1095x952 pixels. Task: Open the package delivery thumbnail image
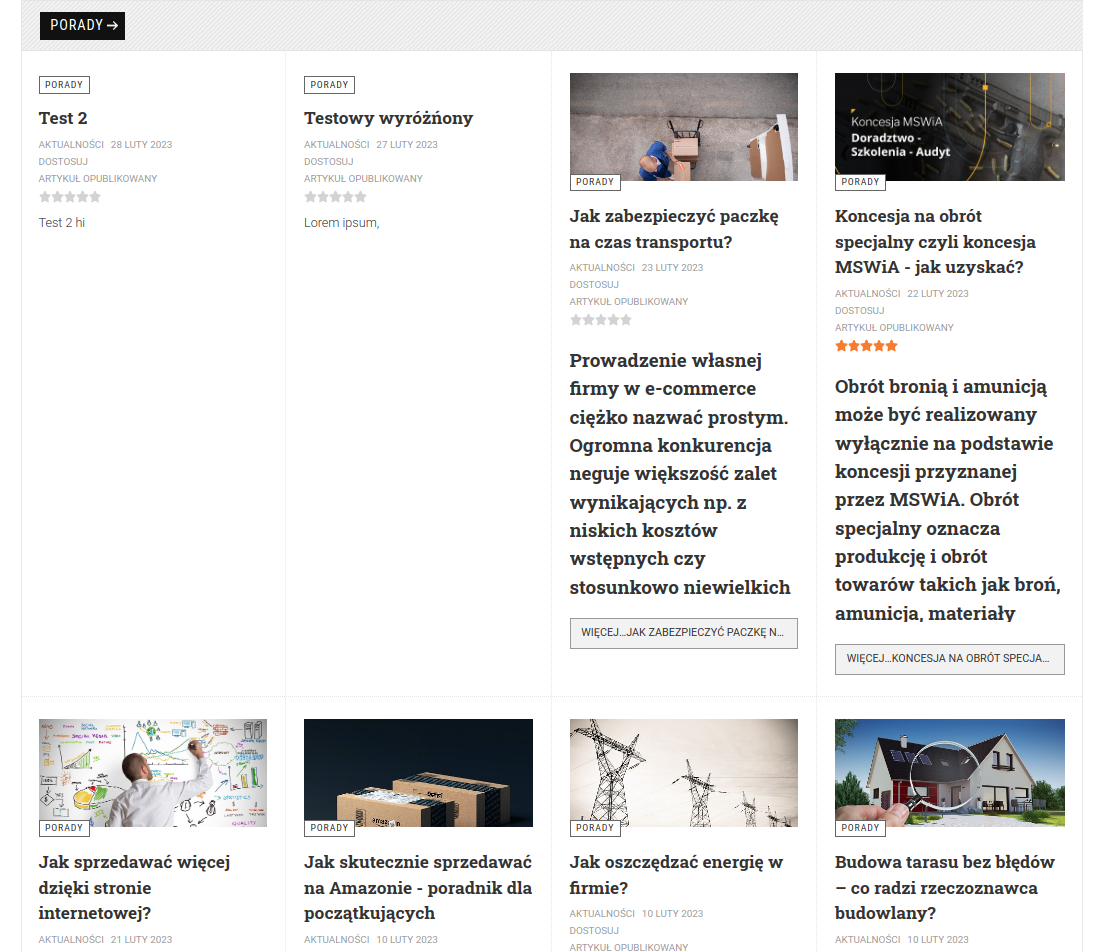pos(684,126)
